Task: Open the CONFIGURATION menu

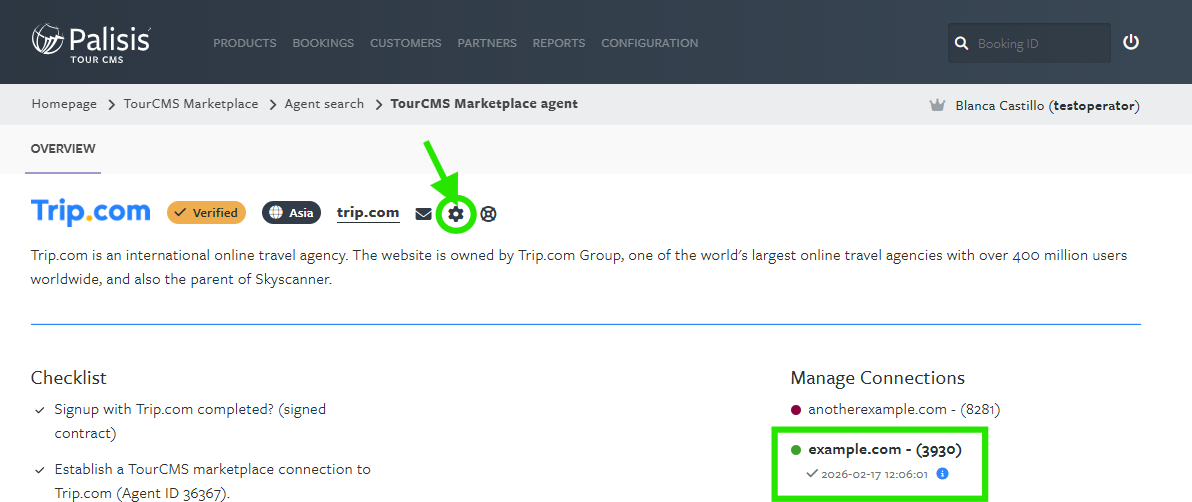Action: [x=649, y=43]
